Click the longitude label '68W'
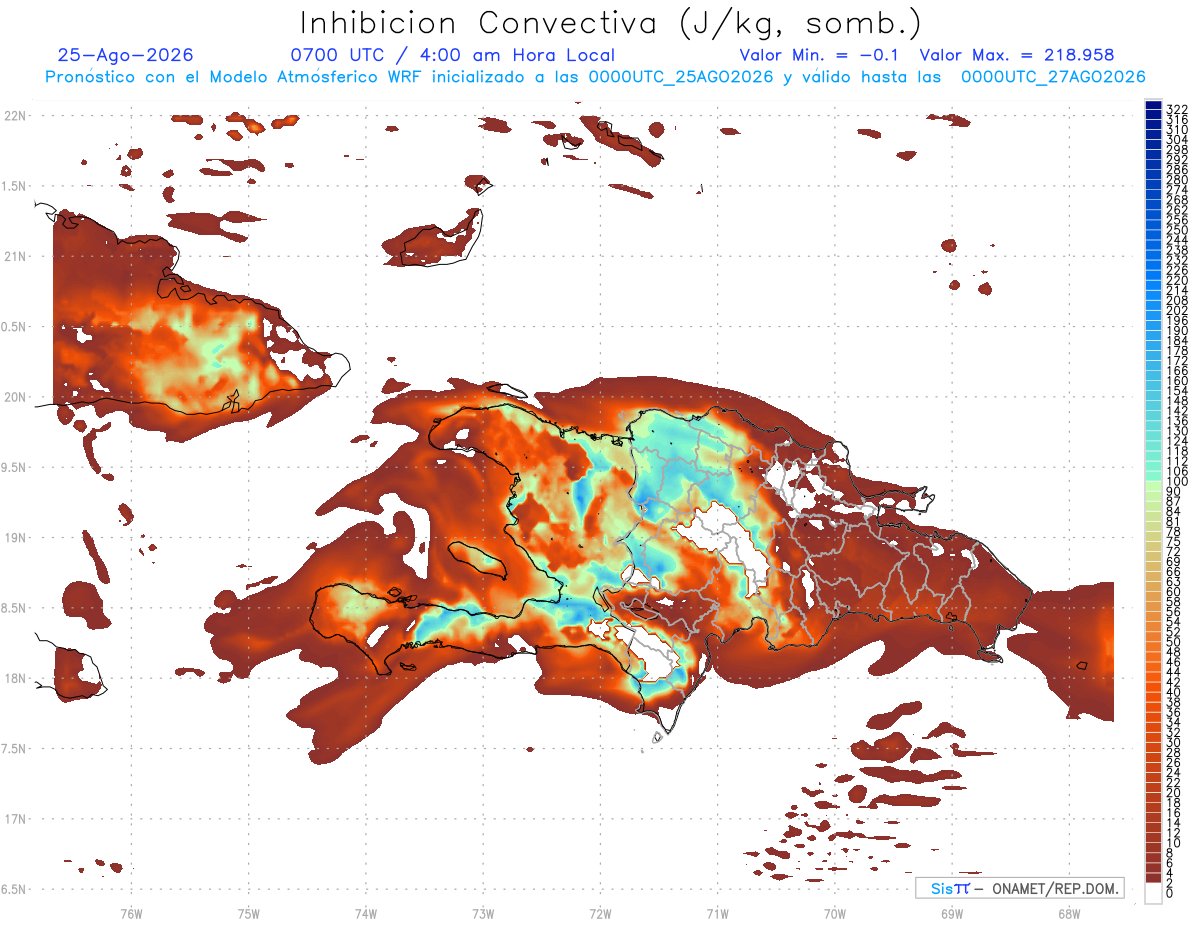The height and width of the screenshot is (927, 1200). coord(1068,913)
